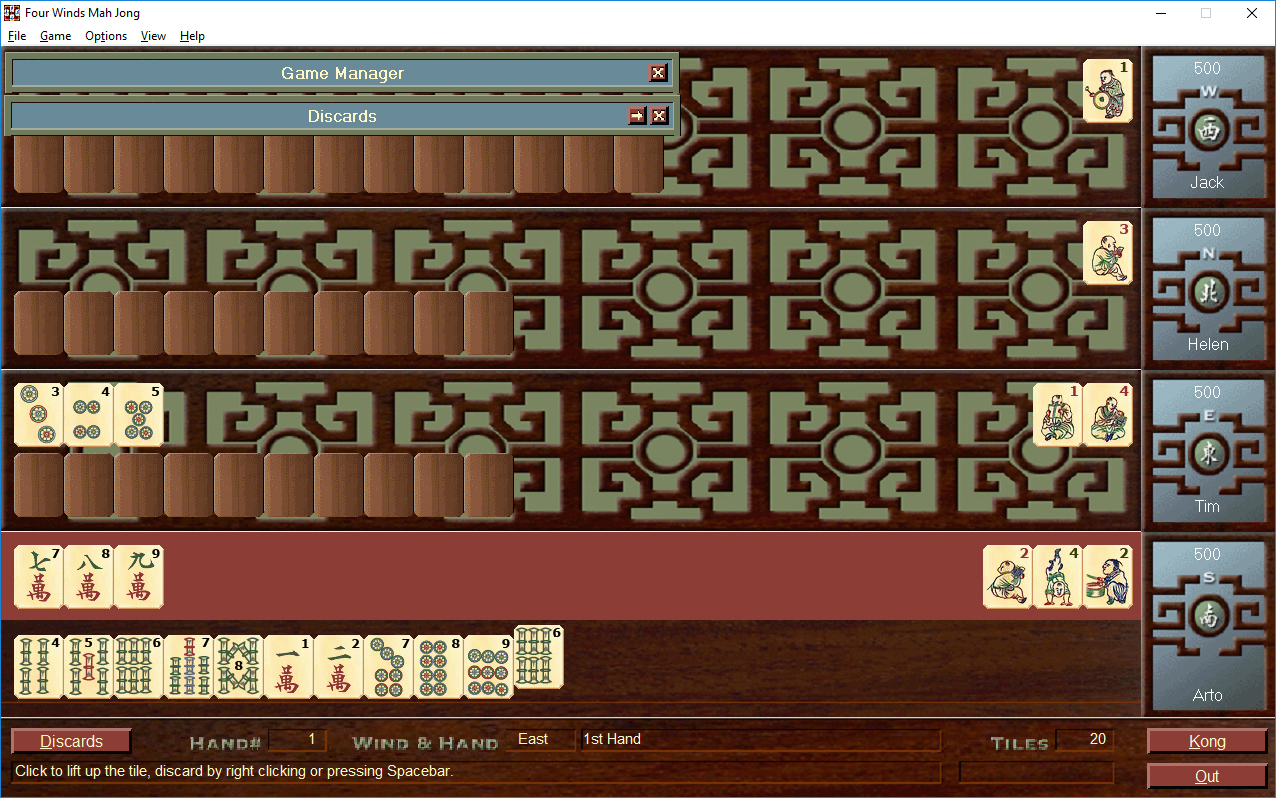Image resolution: width=1276 pixels, height=798 pixels.
Task: Click the status bar discard hint text
Action: tap(234, 772)
